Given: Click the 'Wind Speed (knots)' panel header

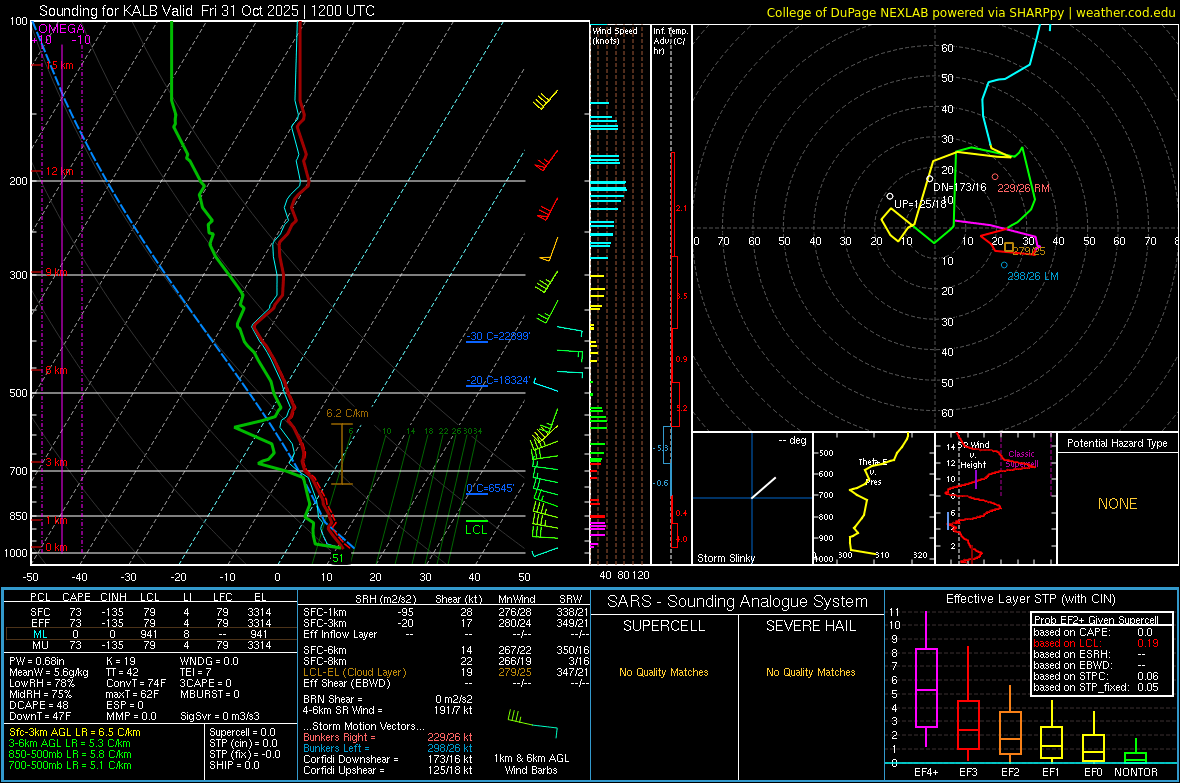Looking at the screenshot, I should pos(615,35).
